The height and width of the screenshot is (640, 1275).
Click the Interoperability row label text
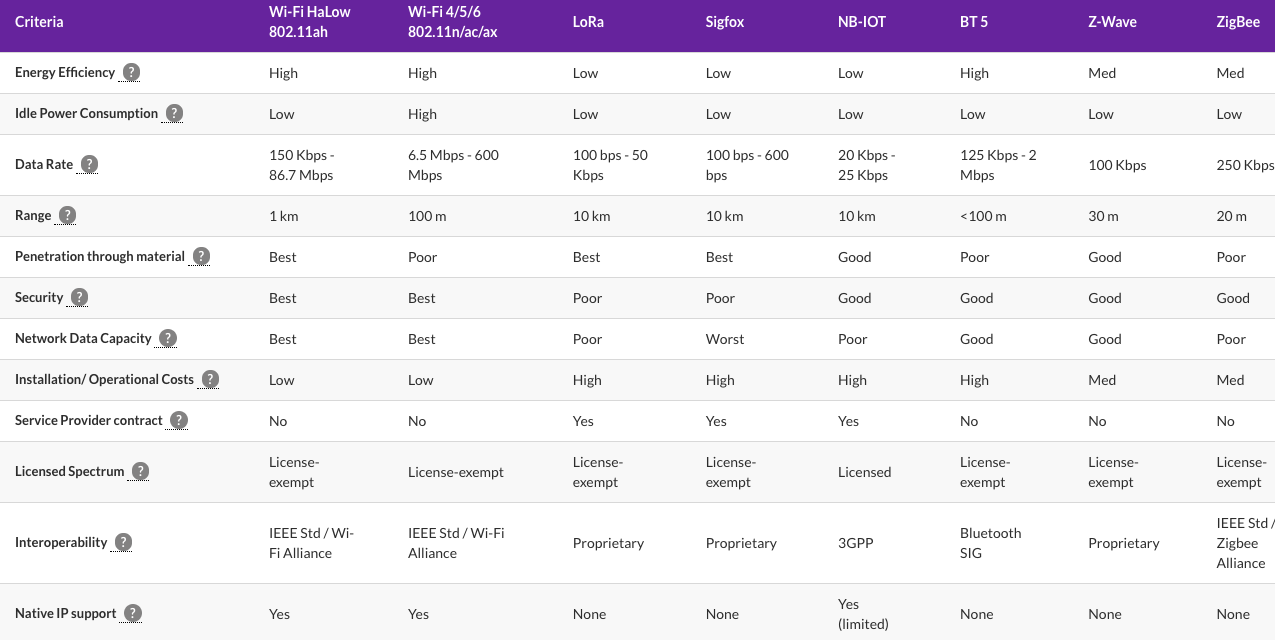point(61,542)
